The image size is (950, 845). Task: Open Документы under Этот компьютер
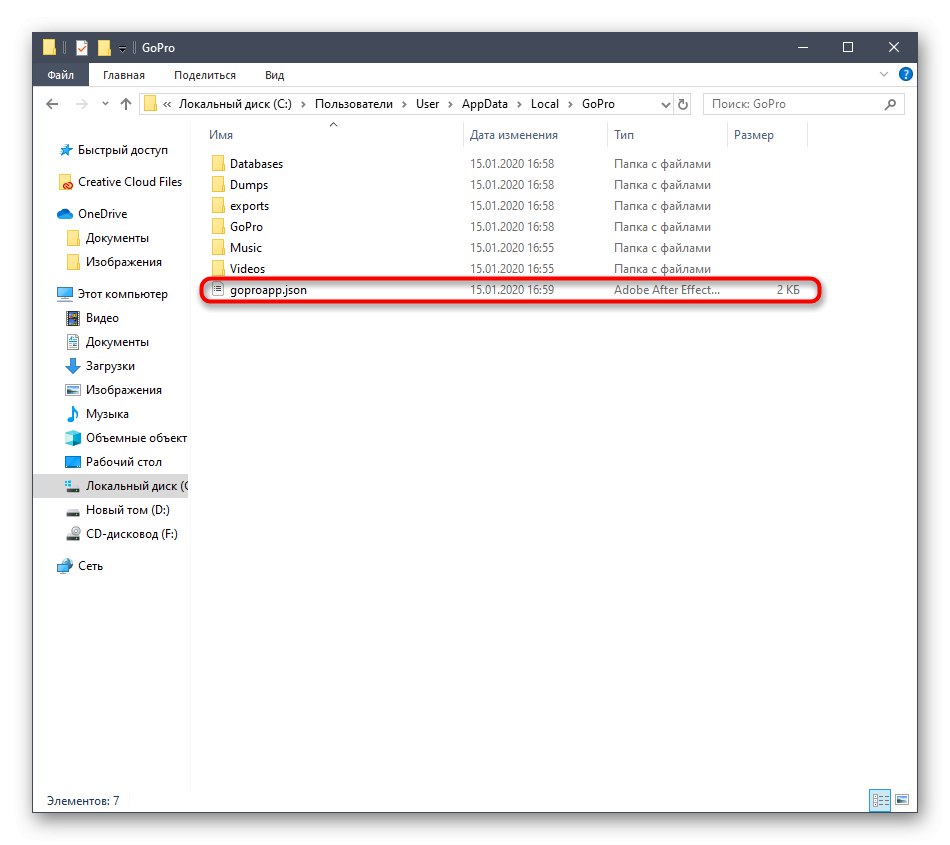click(x=117, y=342)
